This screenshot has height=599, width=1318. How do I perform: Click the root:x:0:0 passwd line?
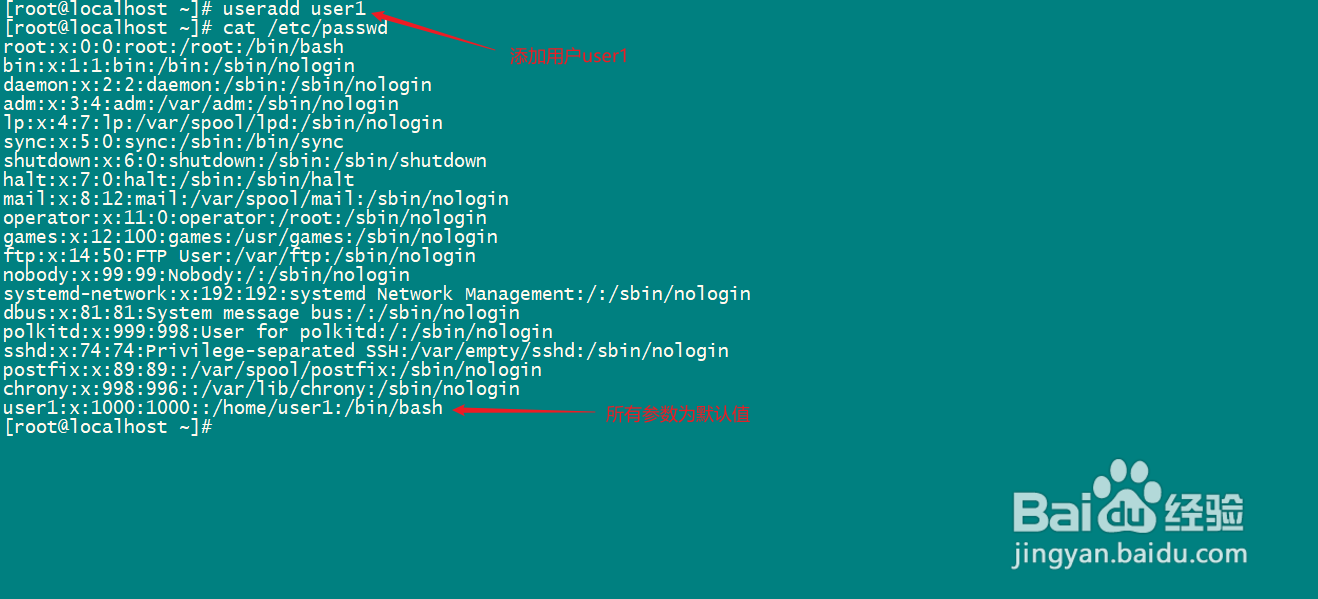[x=174, y=47]
